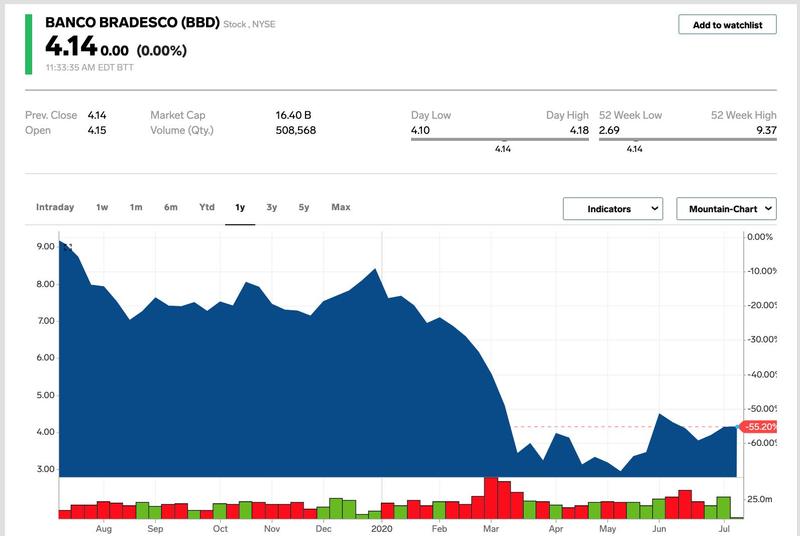The width and height of the screenshot is (800, 536).
Task: Click the tallest red volume bar in March
Action: [491, 498]
